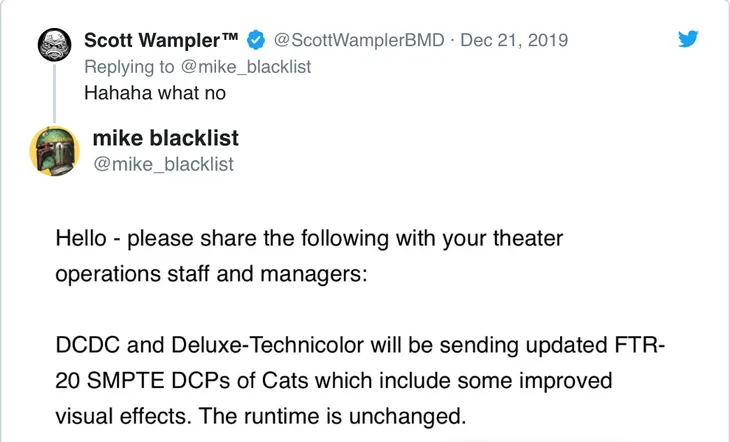Click the '20 SMPTE DCPs of Cats' line
730x442 pixels.
333,381
